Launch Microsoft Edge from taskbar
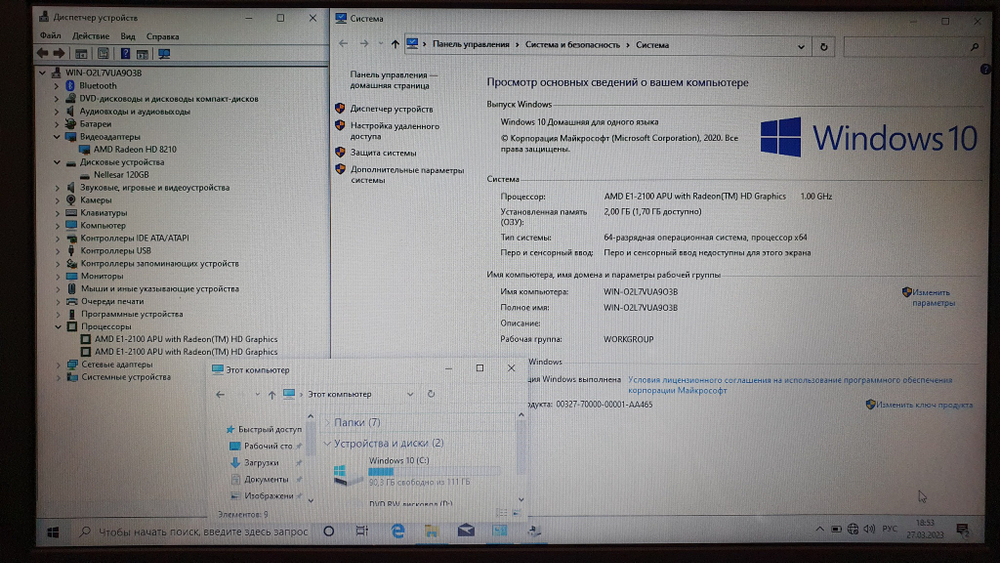Viewport: 1000px width, 563px height. 397,531
